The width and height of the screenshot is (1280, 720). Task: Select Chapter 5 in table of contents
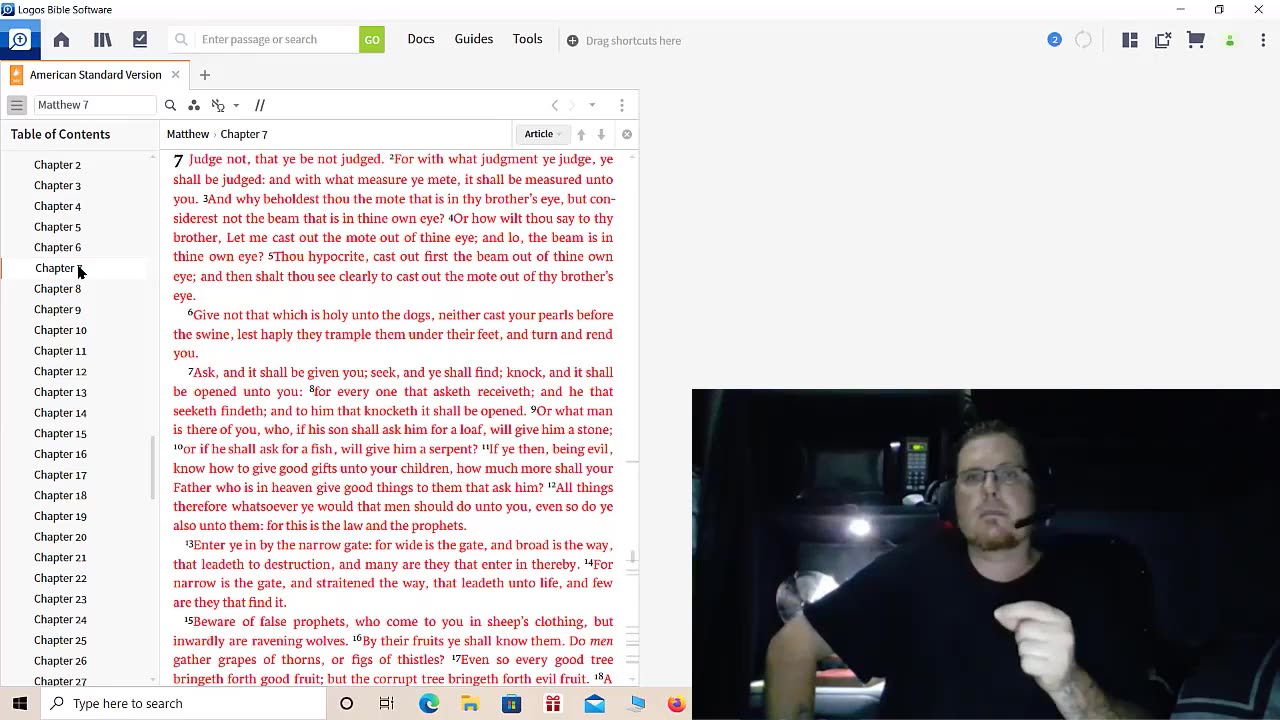57,227
